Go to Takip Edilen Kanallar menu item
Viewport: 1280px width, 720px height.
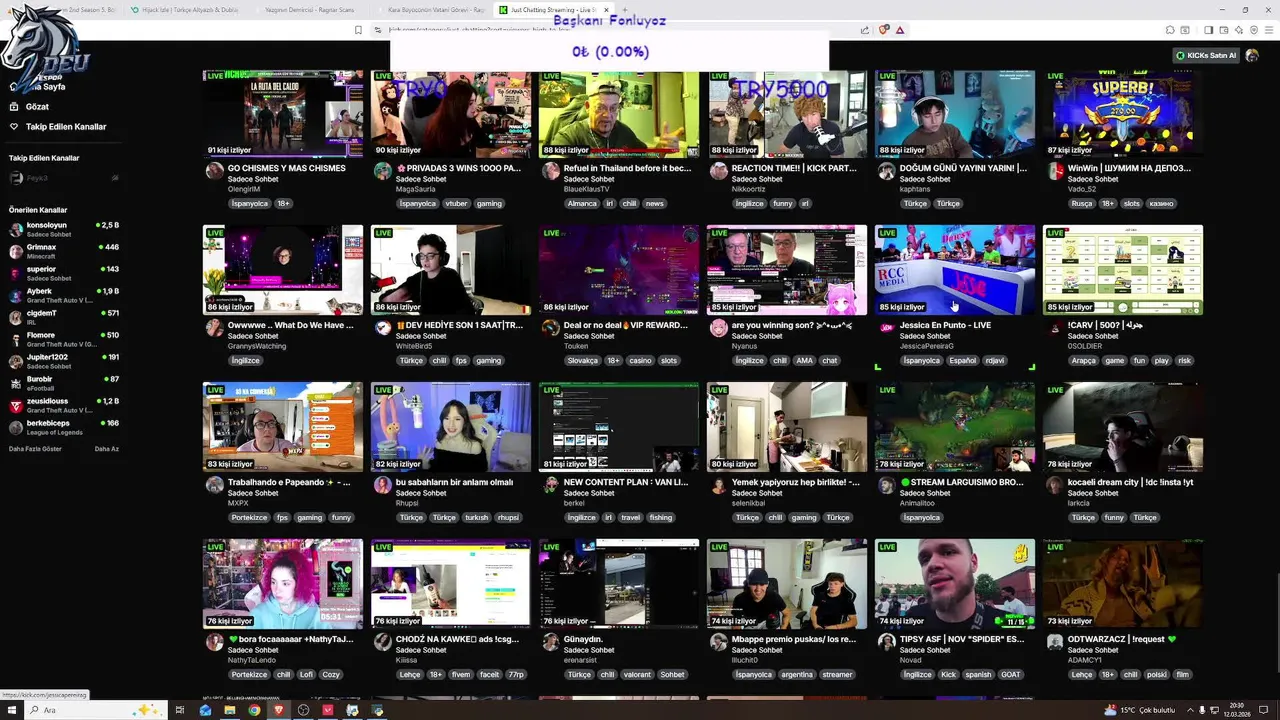[66, 127]
